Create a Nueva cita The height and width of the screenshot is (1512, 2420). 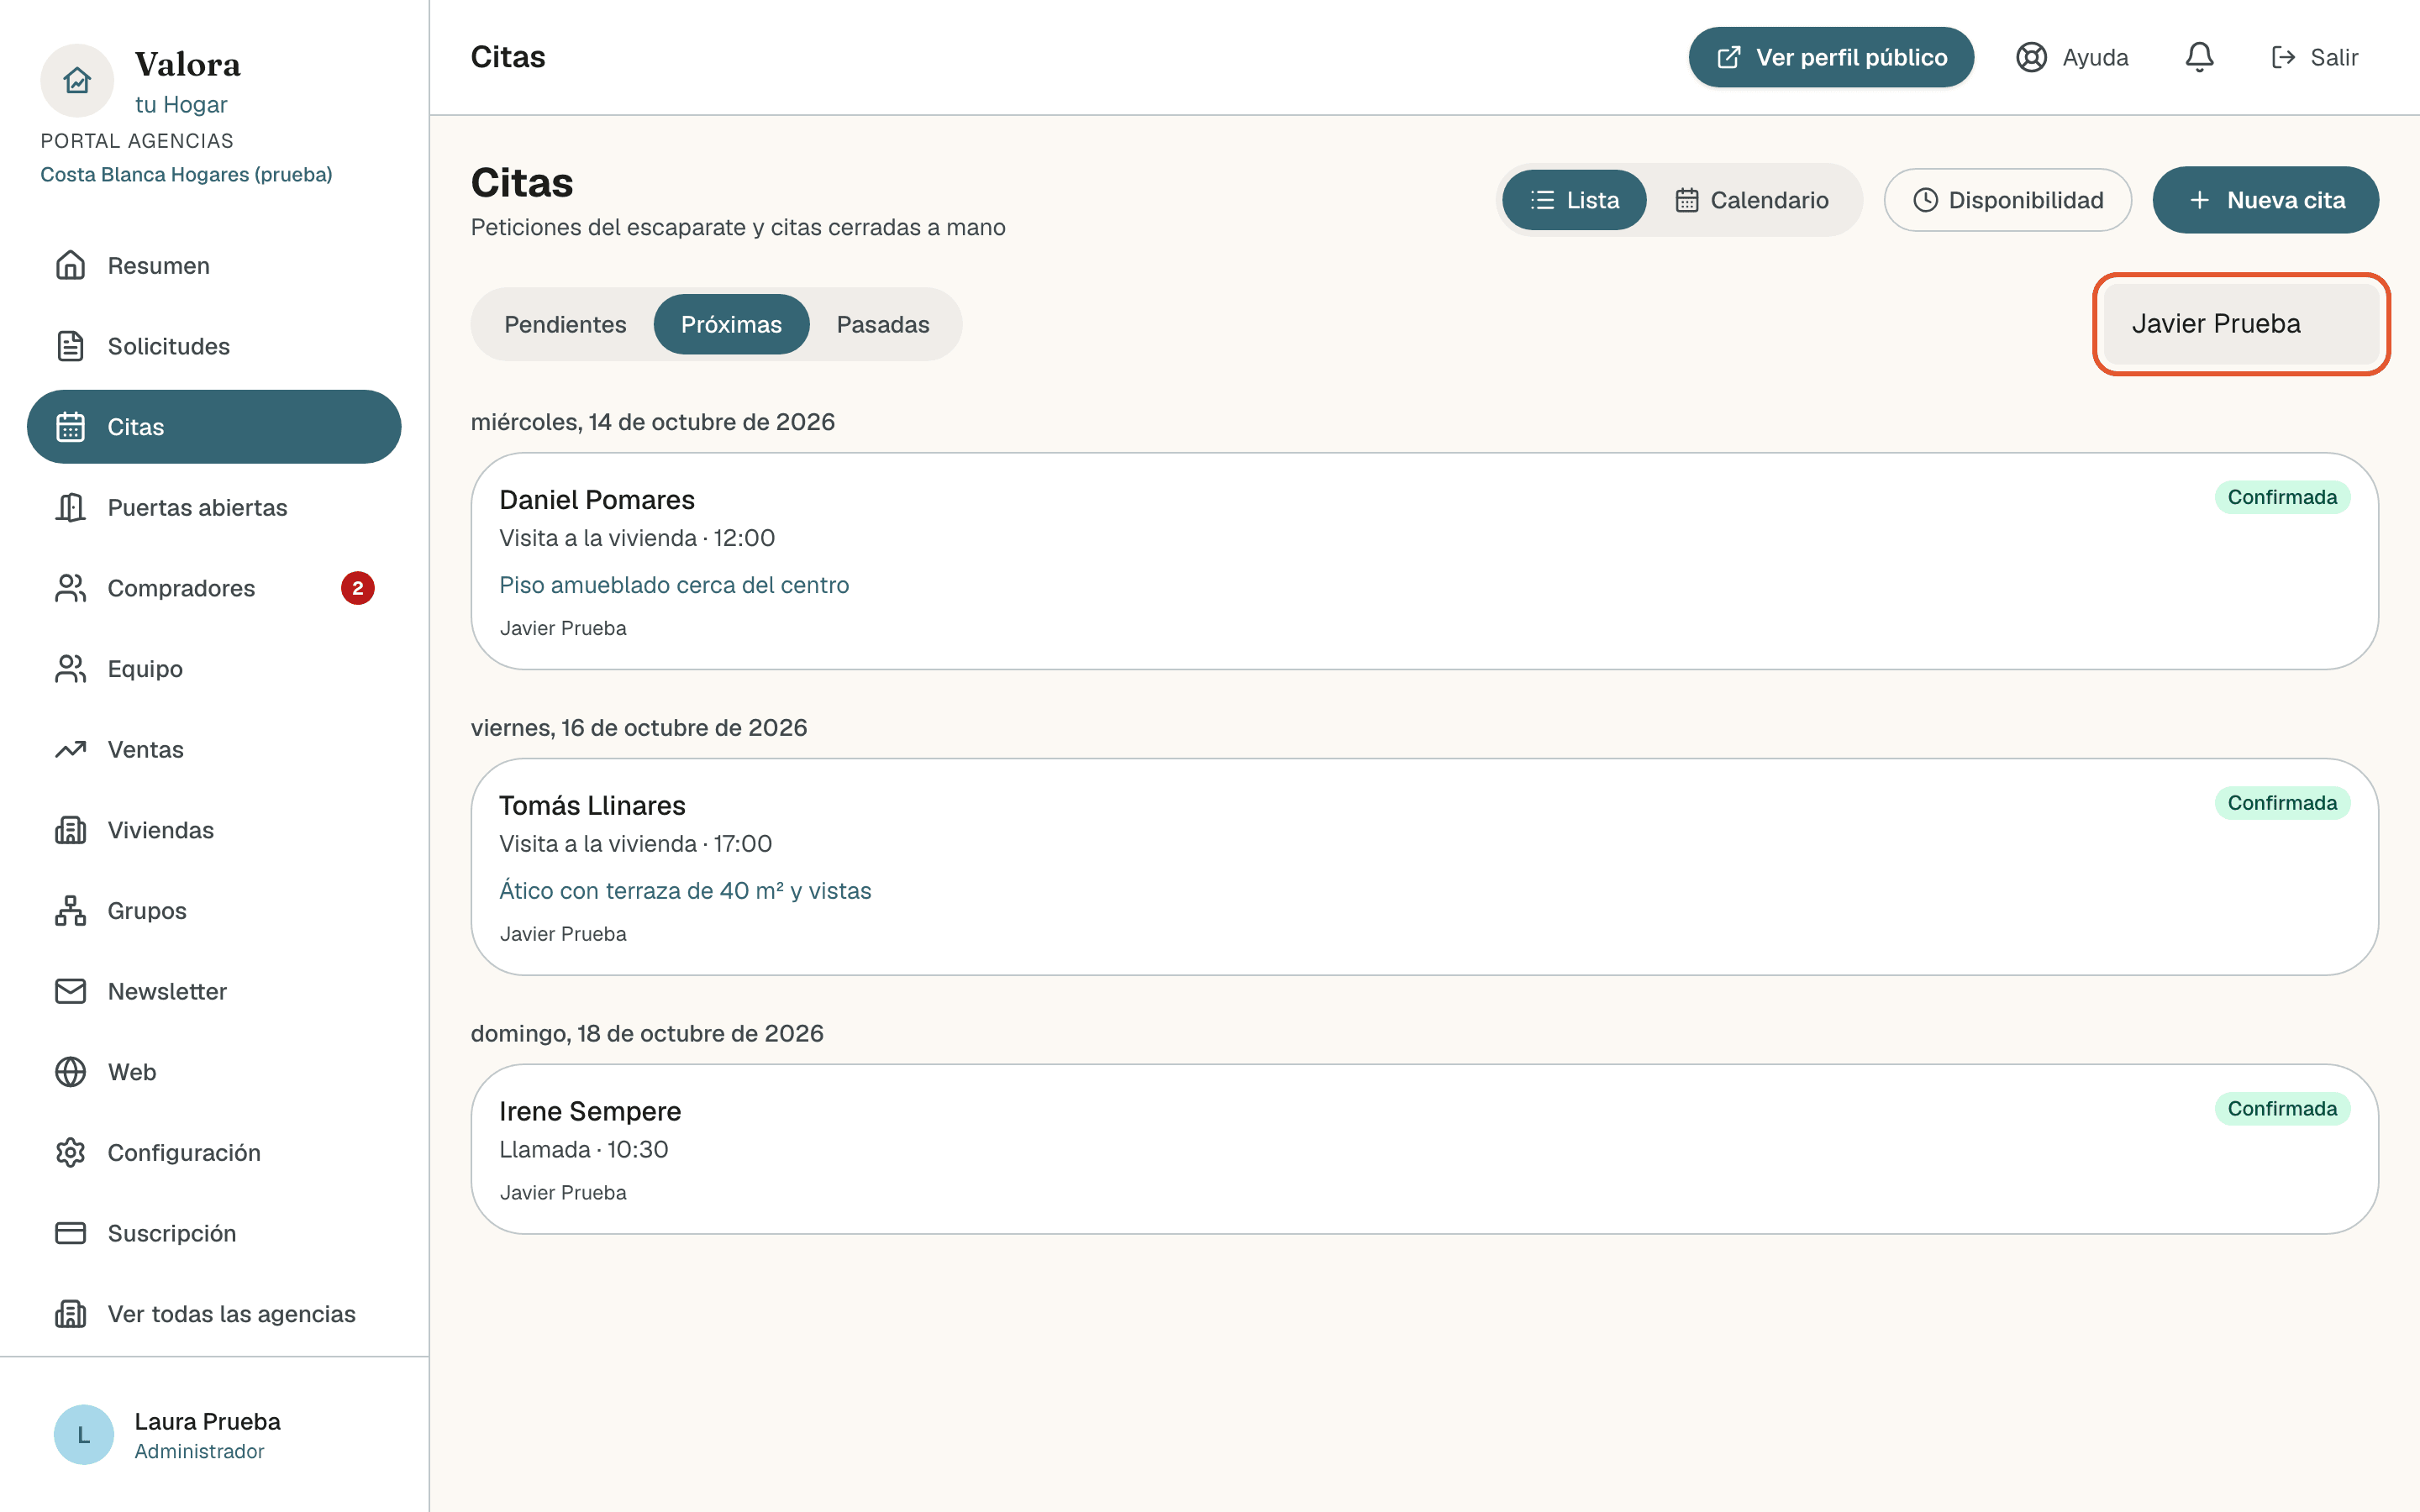[2265, 200]
